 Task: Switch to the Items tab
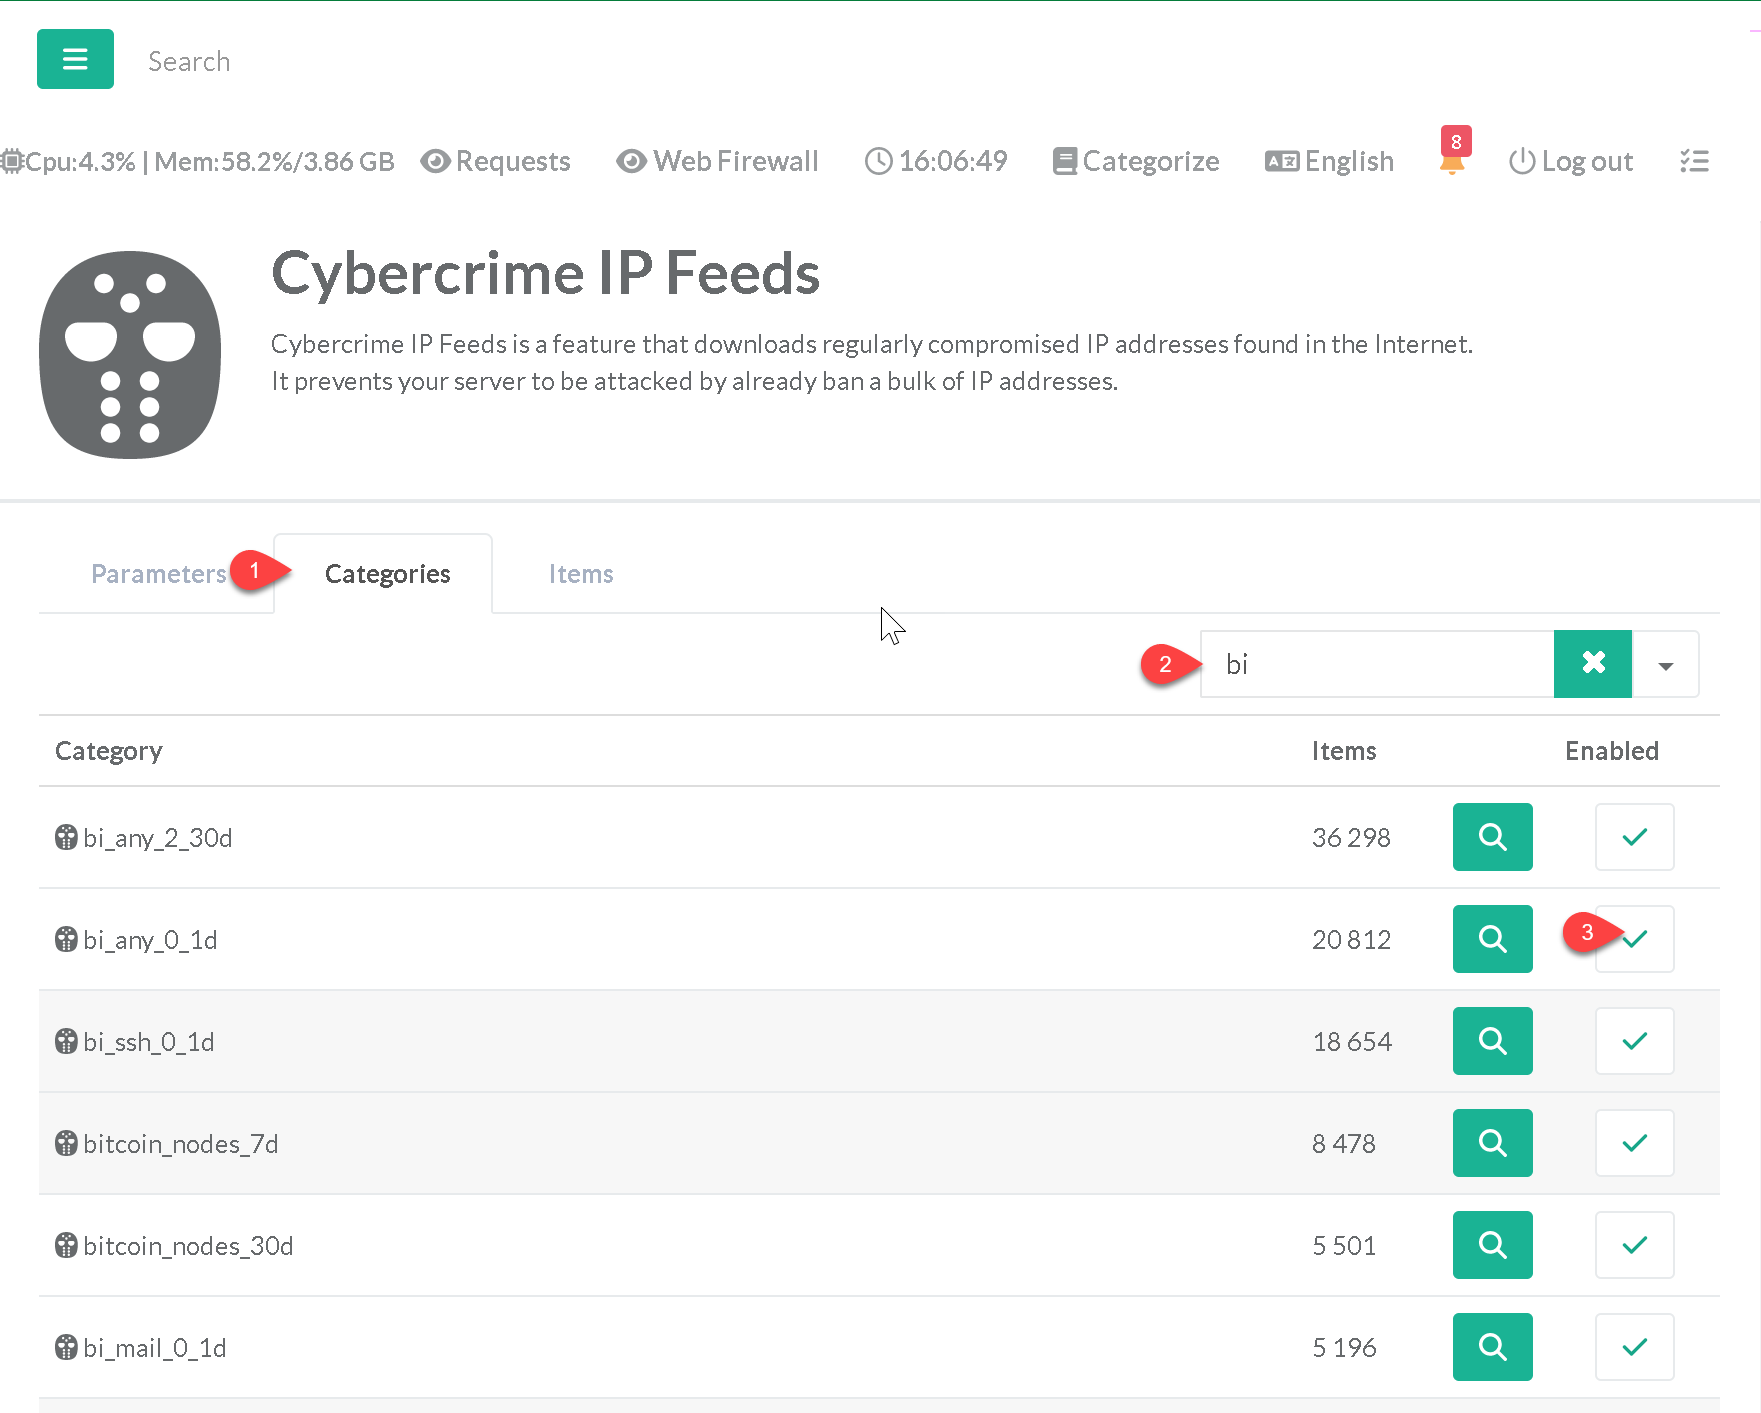pyautogui.click(x=580, y=574)
